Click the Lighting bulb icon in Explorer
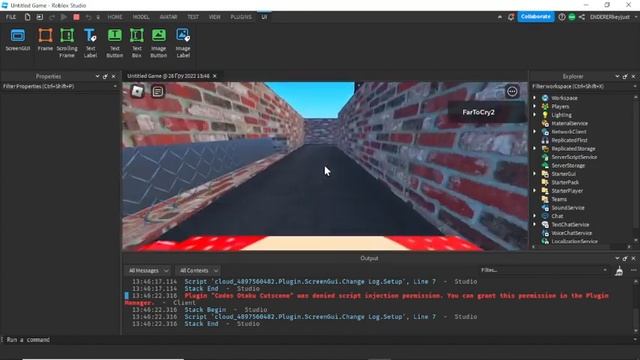 545,115
